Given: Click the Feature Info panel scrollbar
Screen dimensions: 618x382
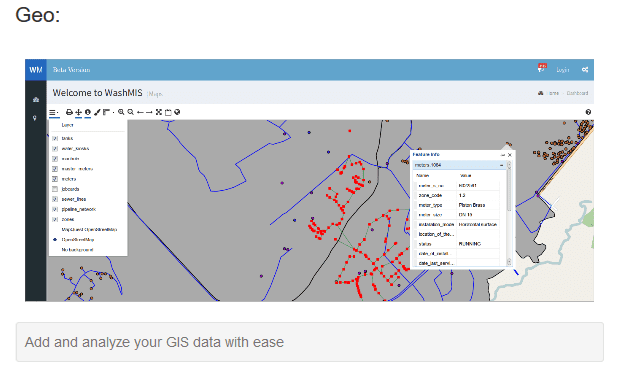Looking at the screenshot, I should [x=509, y=213].
